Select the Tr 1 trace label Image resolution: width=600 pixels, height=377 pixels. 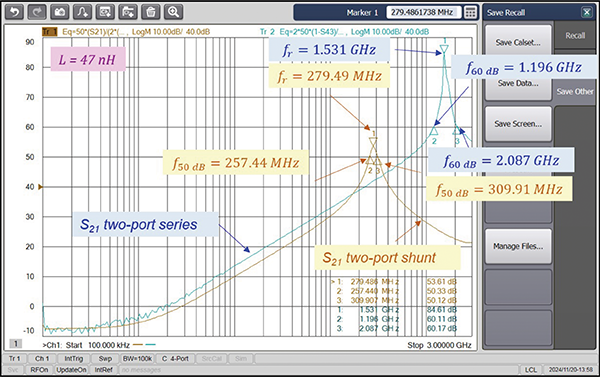tap(49, 32)
